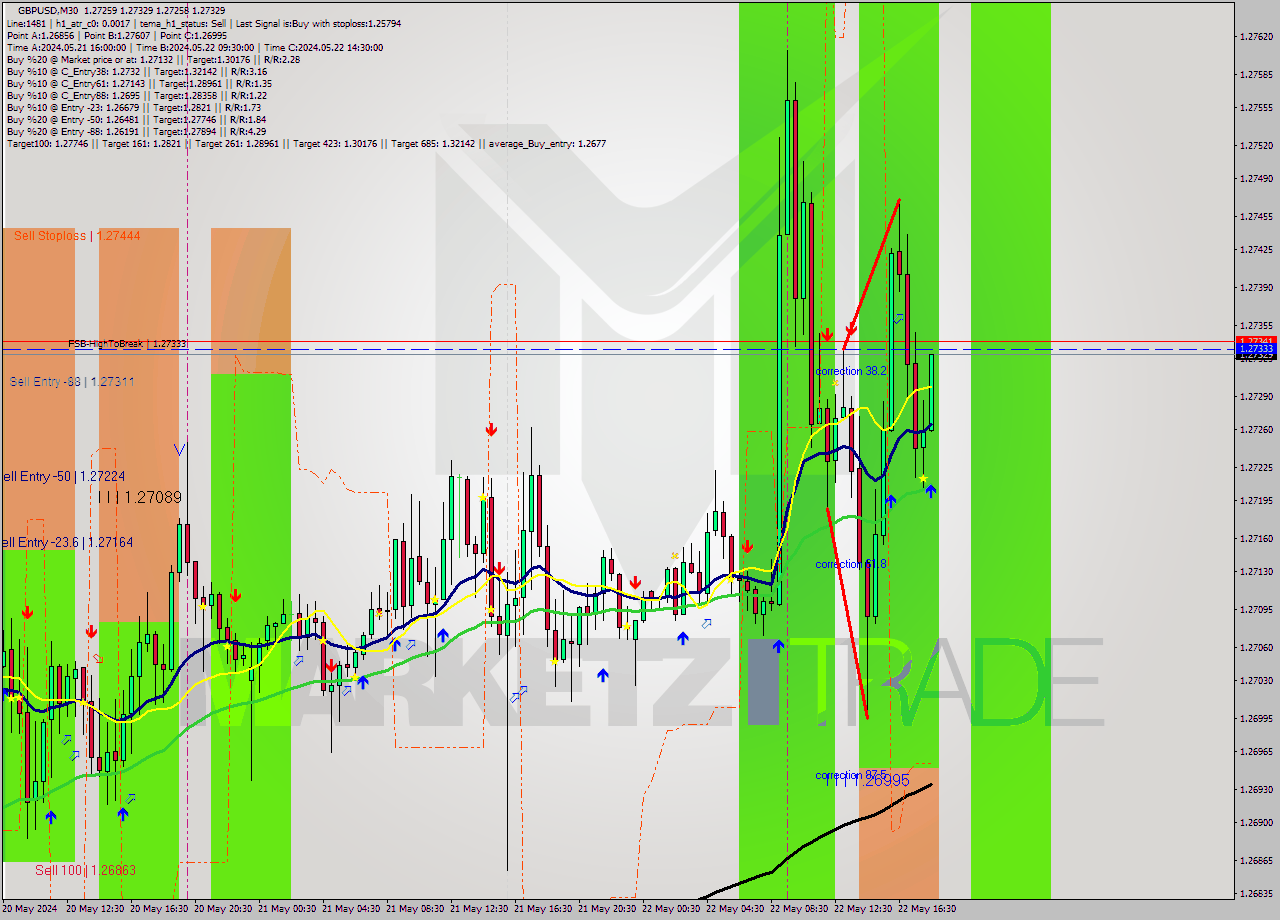Select the red down arrow at 22 May 04:30

point(748,547)
